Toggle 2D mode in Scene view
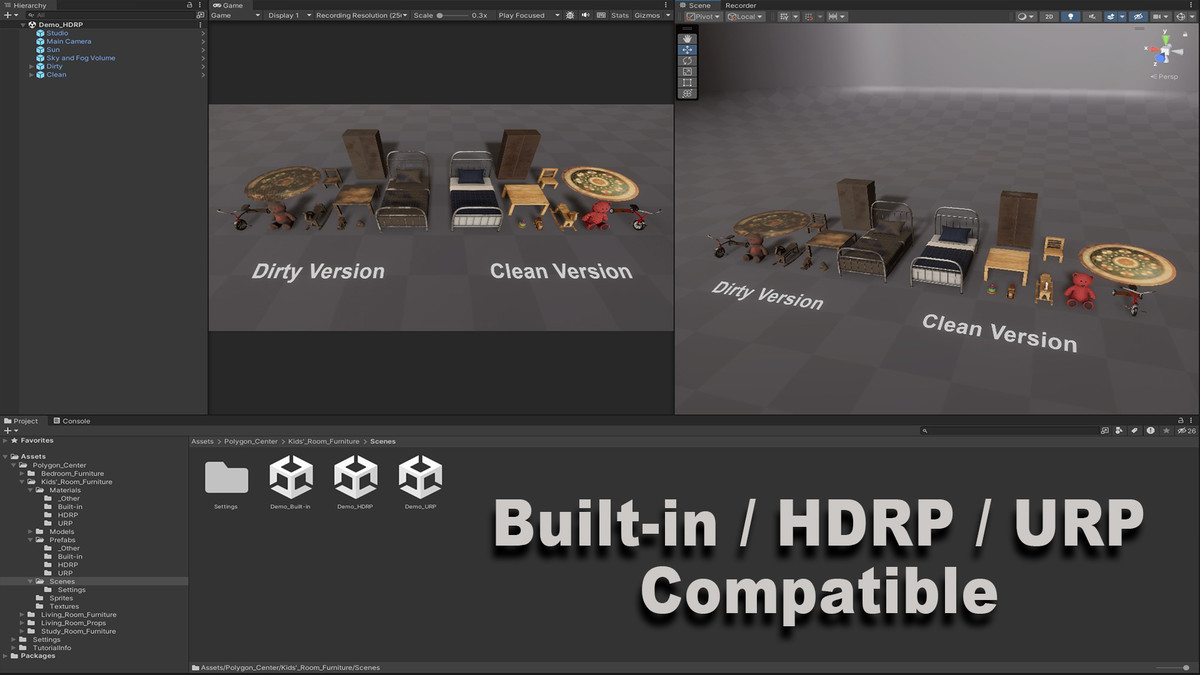This screenshot has height=675, width=1200. tap(1049, 16)
